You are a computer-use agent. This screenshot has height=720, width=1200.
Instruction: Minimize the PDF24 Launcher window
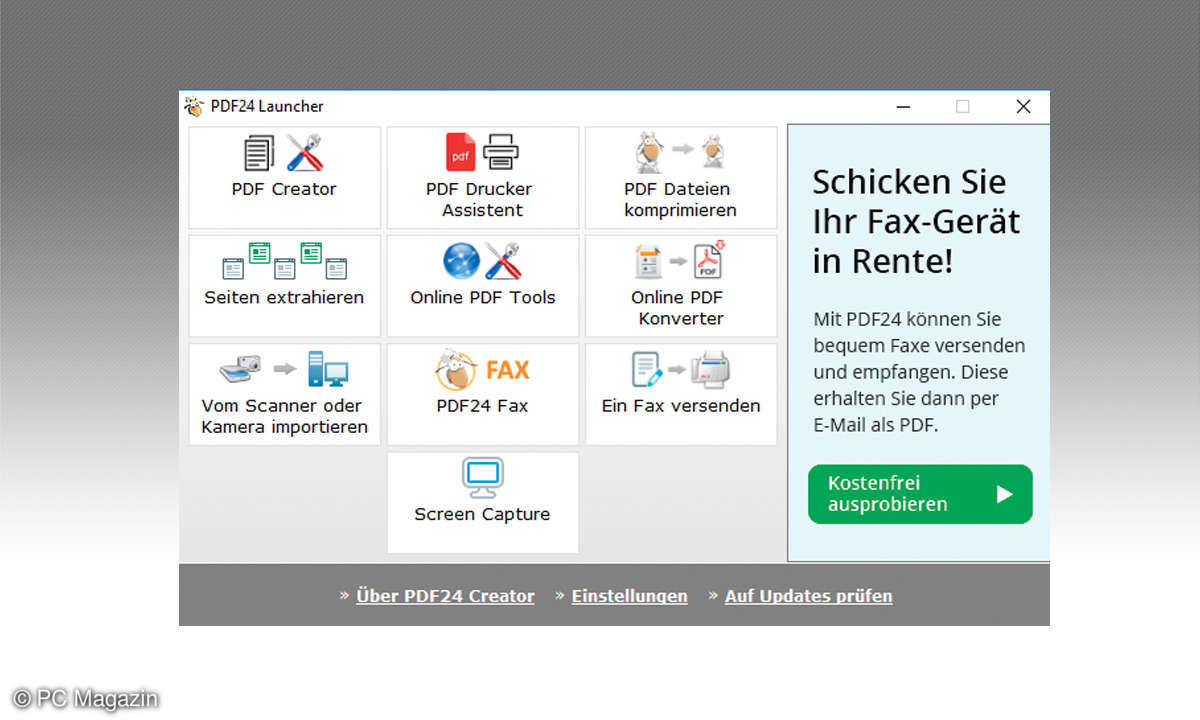(903, 106)
